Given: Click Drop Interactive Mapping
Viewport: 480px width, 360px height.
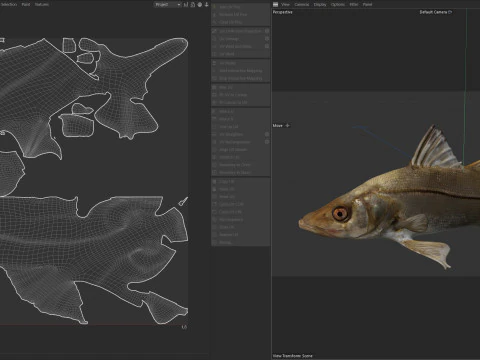Looking at the screenshot, I should pos(240,78).
